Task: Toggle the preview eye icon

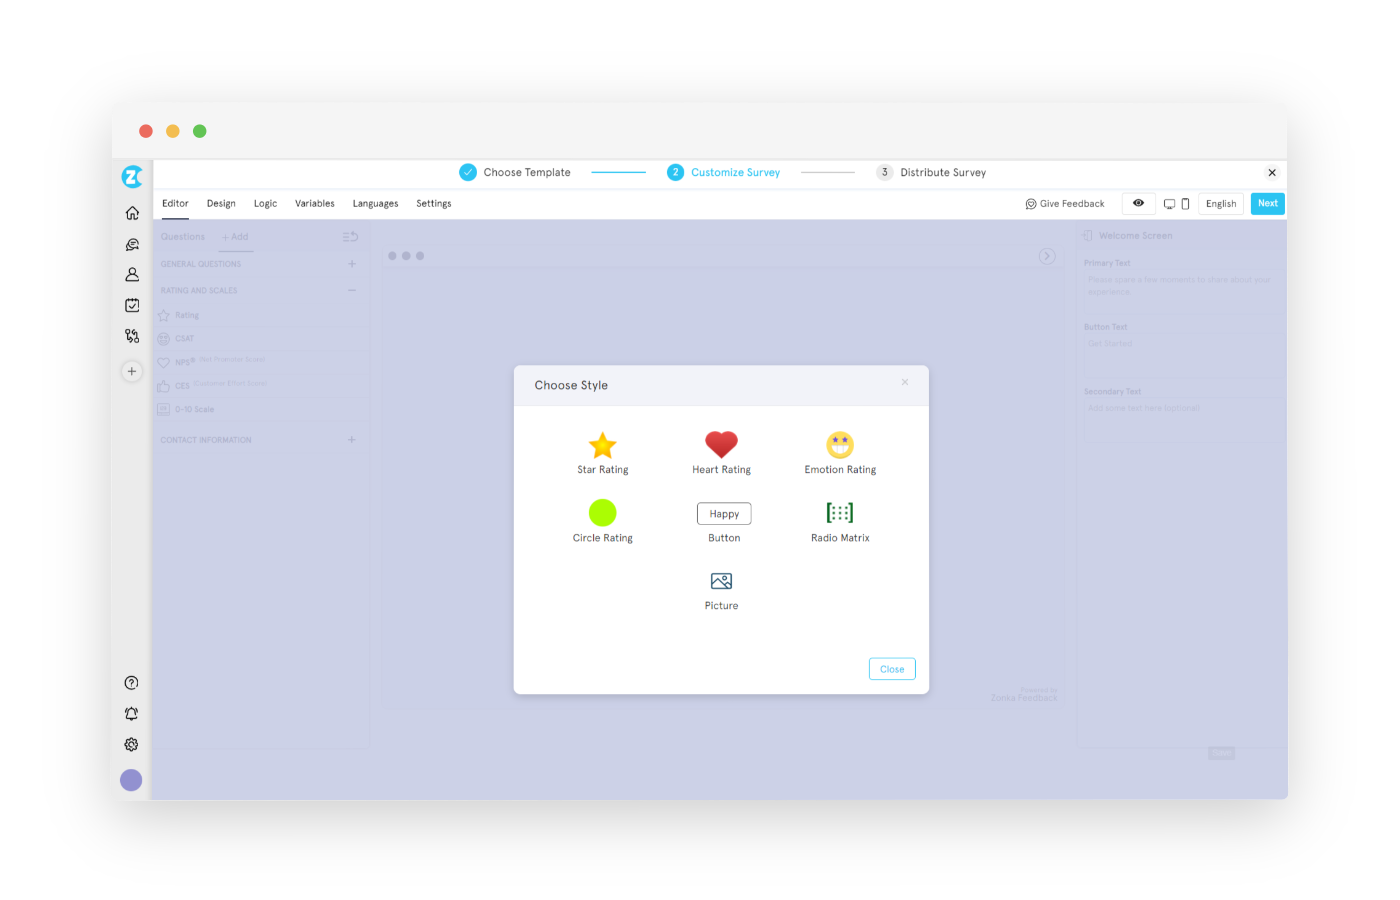Action: pos(1138,203)
